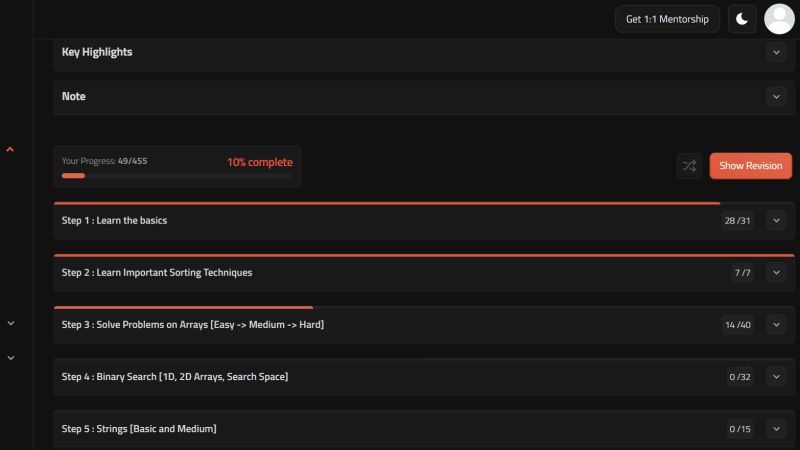Click the 28/31 counter on Step 1
The image size is (800, 450).
[x=737, y=220]
